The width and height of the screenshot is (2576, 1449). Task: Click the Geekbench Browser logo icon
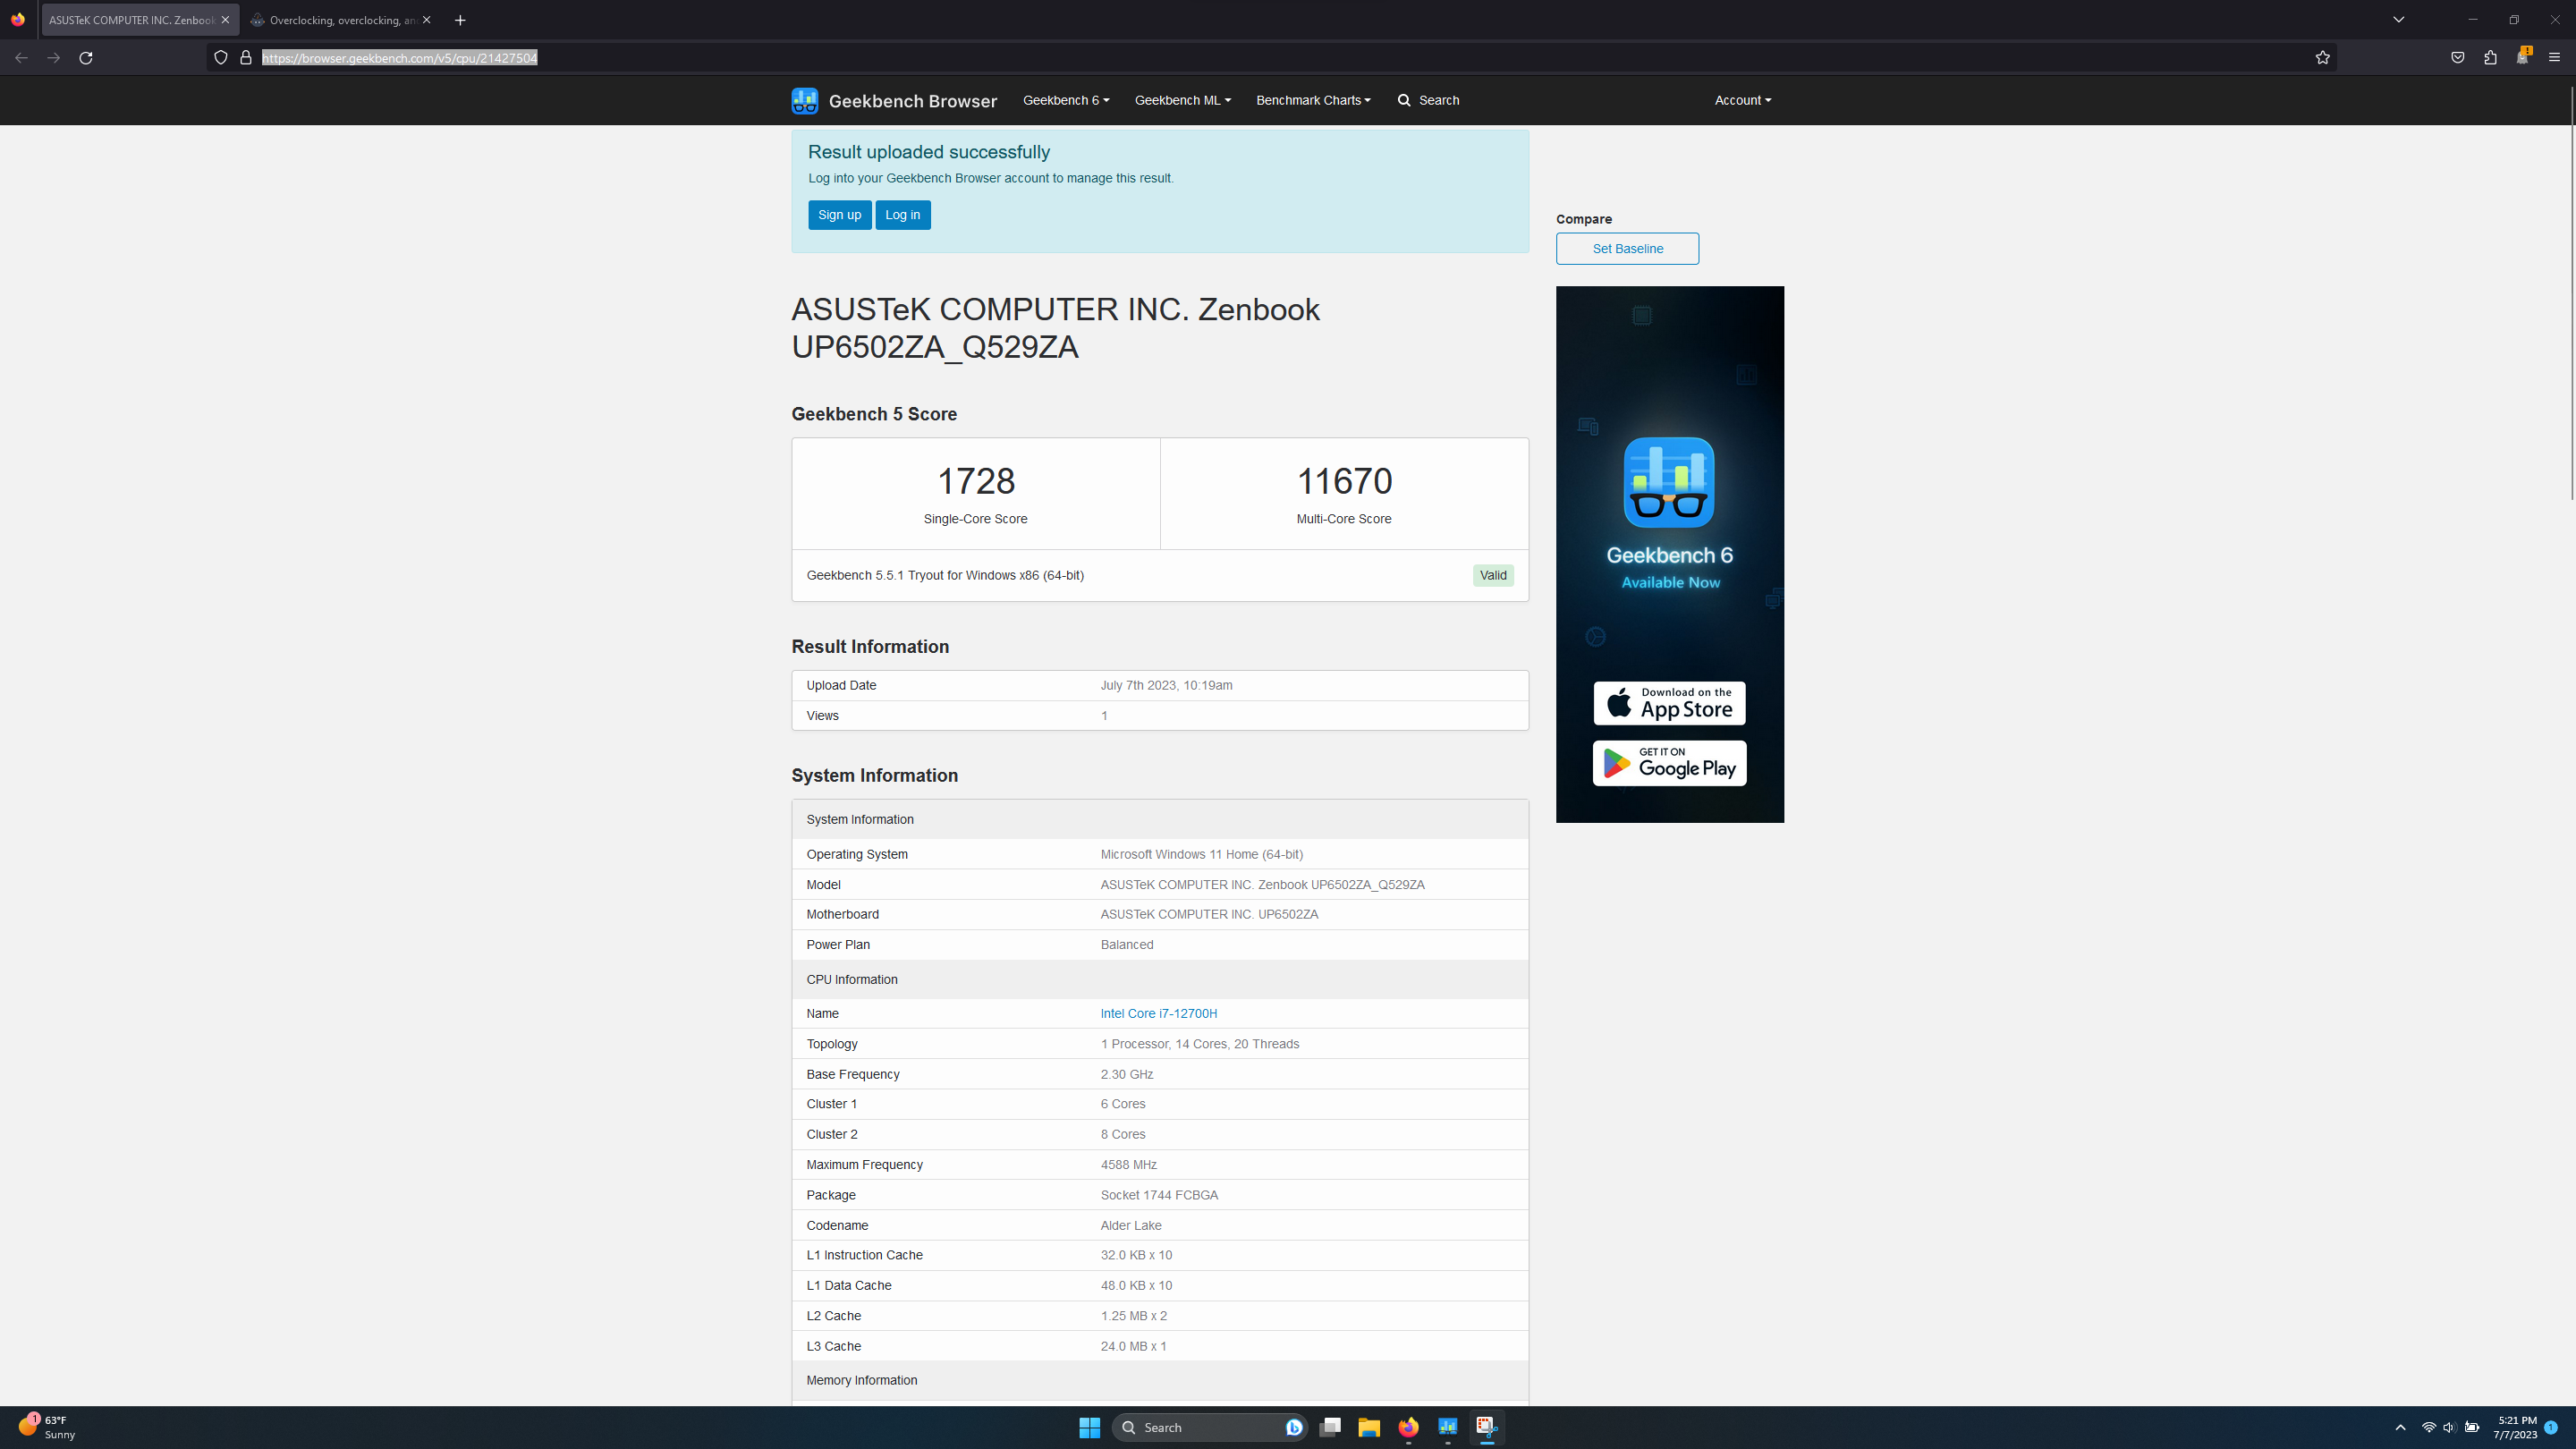coord(804,100)
